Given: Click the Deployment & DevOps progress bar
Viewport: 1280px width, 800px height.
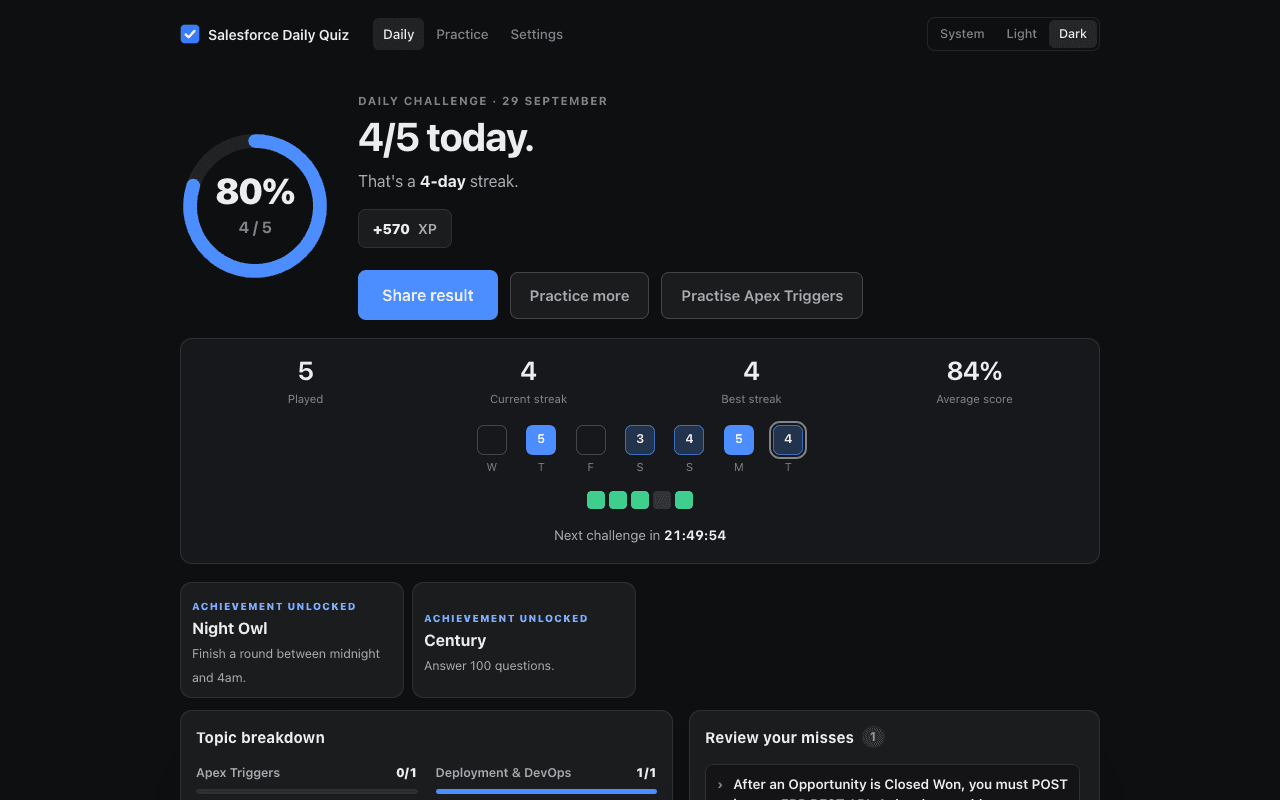Looking at the screenshot, I should (x=546, y=791).
